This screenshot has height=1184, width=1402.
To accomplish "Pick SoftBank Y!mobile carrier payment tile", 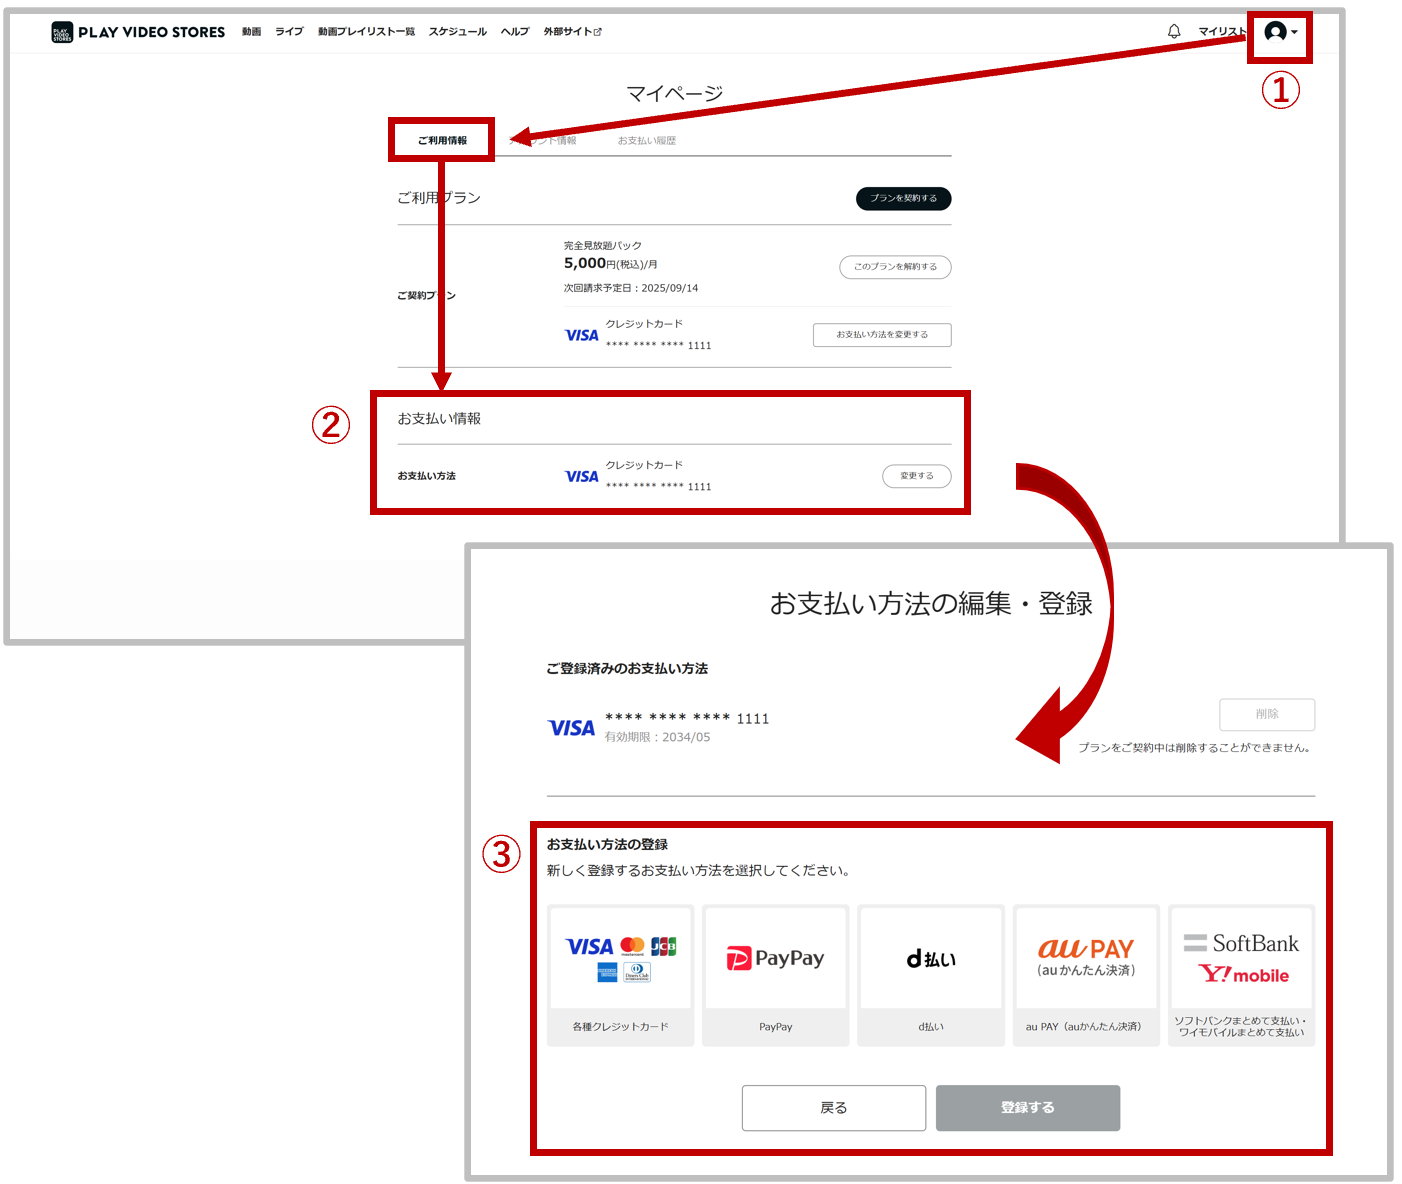I will click(x=1241, y=975).
